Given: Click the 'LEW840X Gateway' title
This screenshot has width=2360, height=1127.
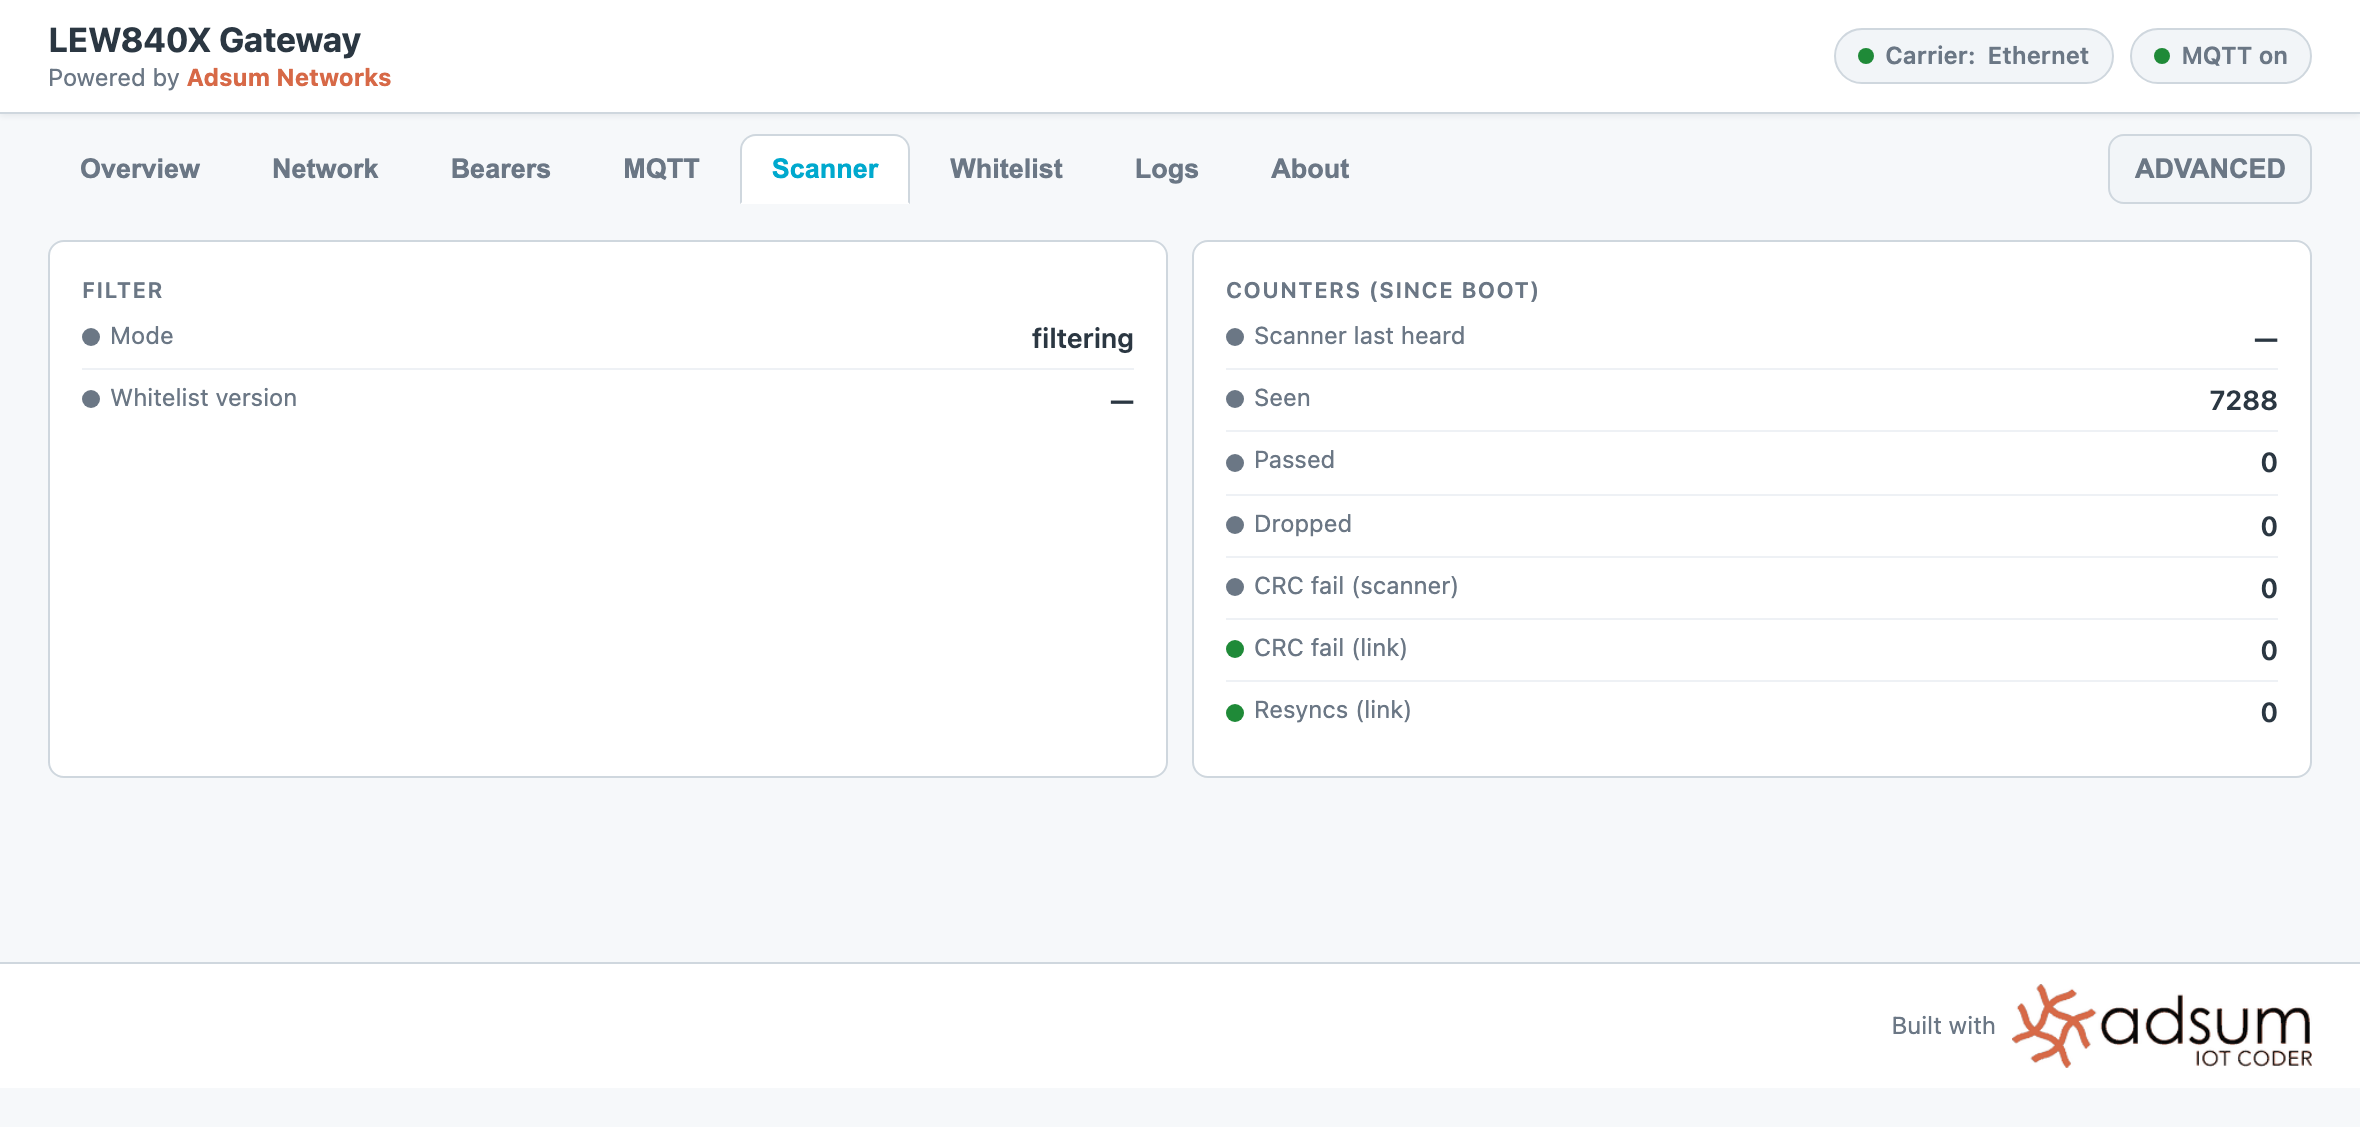Looking at the screenshot, I should pos(204,40).
